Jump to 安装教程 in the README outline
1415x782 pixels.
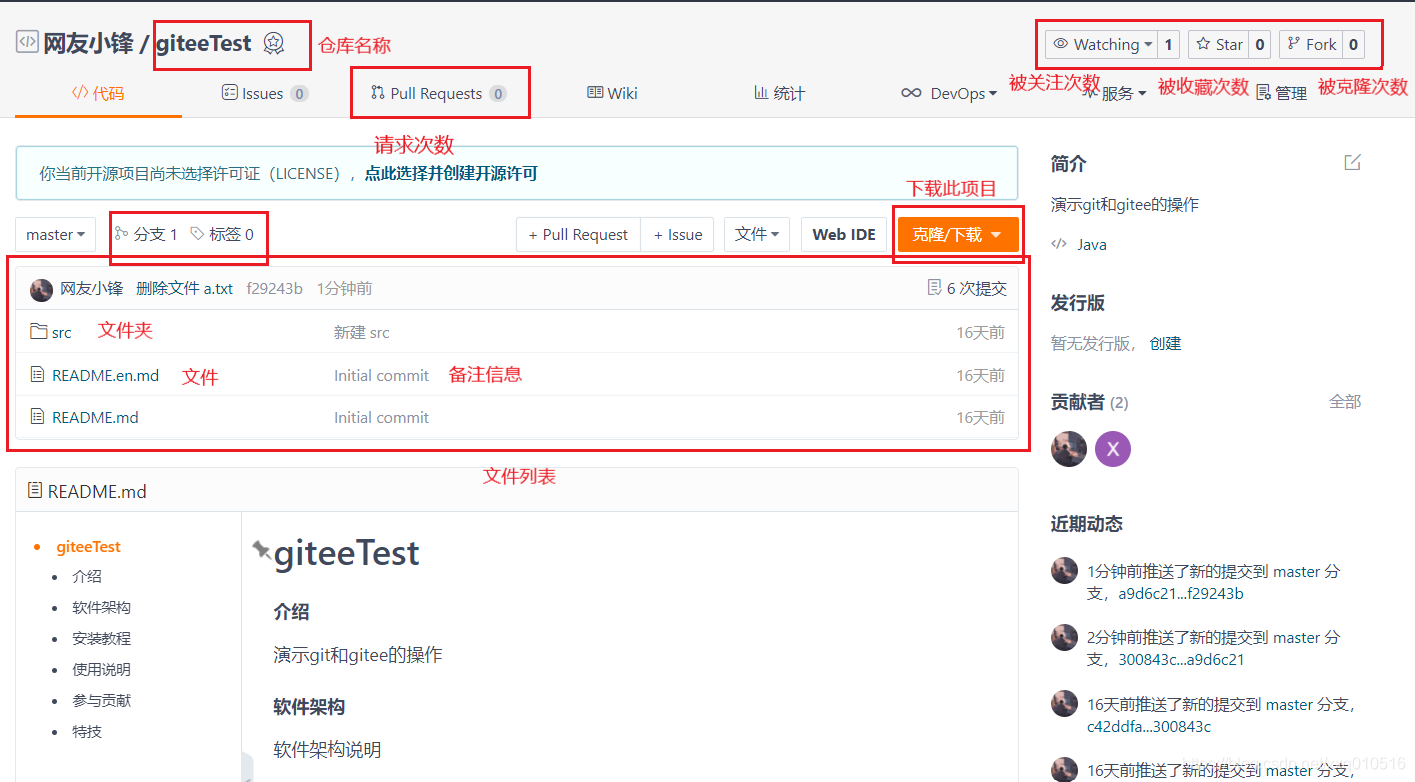point(101,638)
